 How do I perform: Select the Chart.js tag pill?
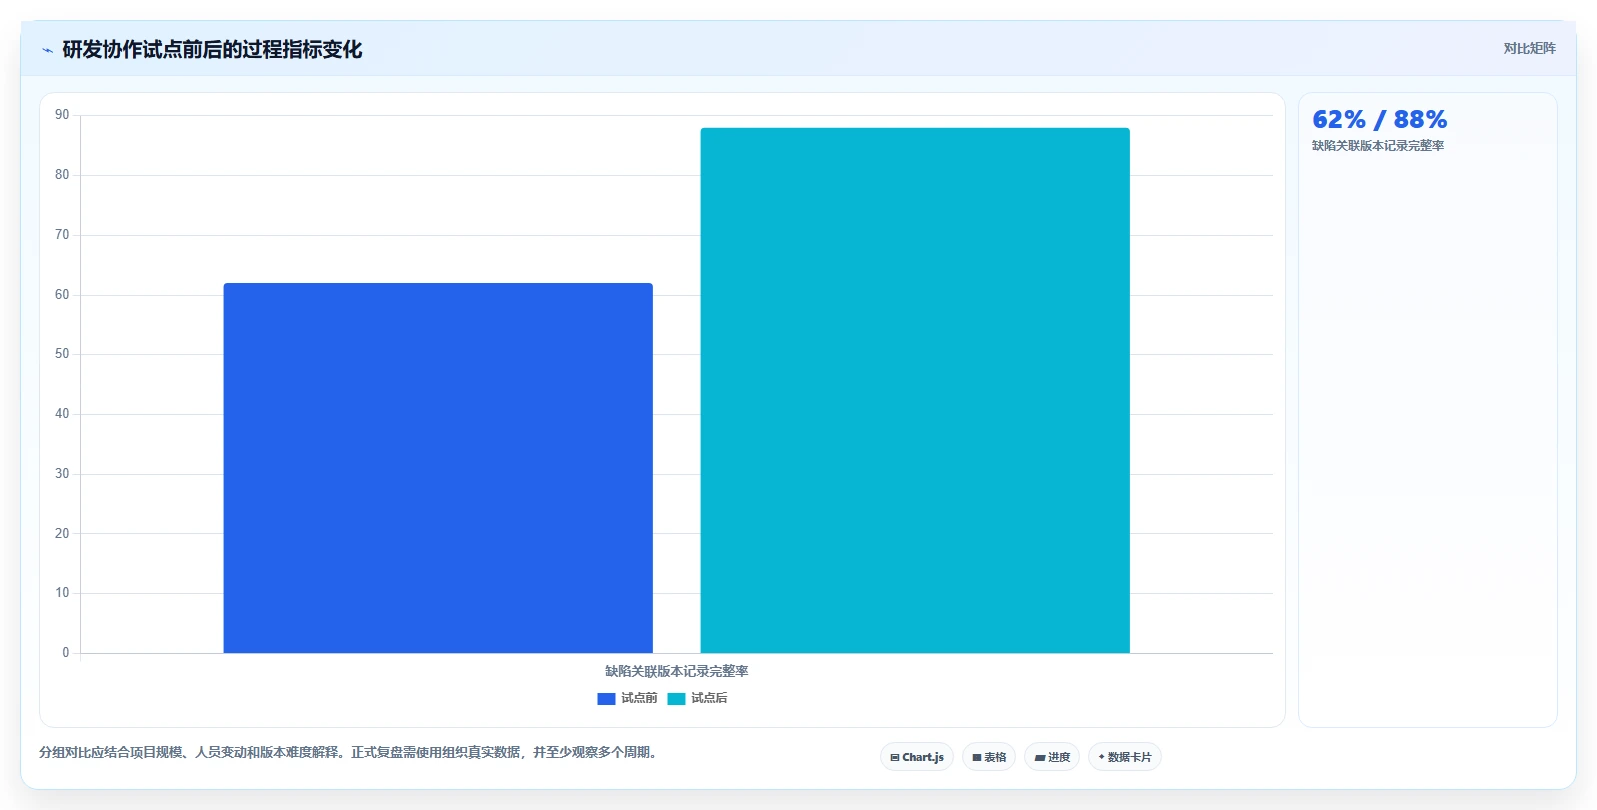917,757
